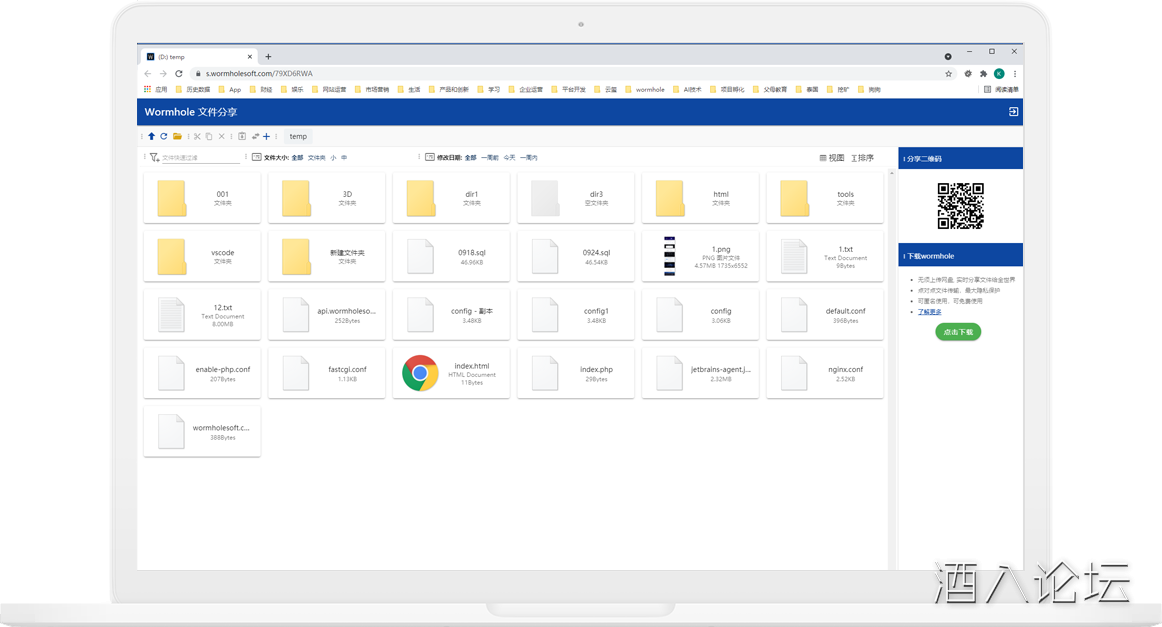1162x627 pixels.
Task: Click the refresh icon in file toolbar
Action: click(163, 136)
